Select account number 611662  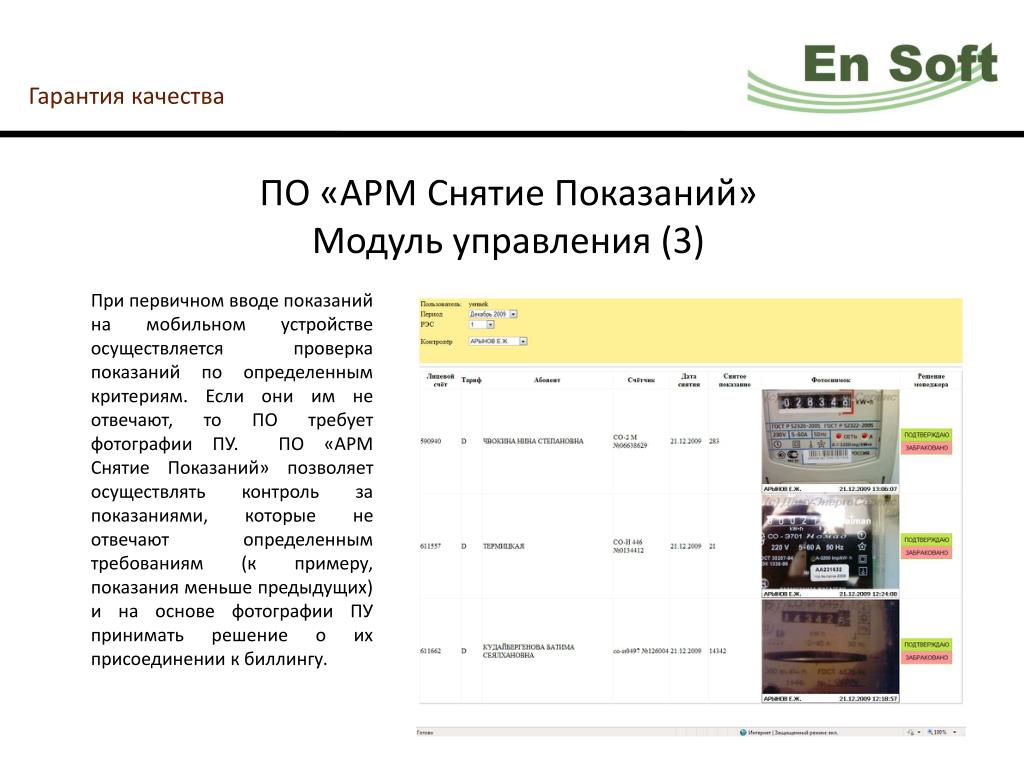tap(430, 651)
